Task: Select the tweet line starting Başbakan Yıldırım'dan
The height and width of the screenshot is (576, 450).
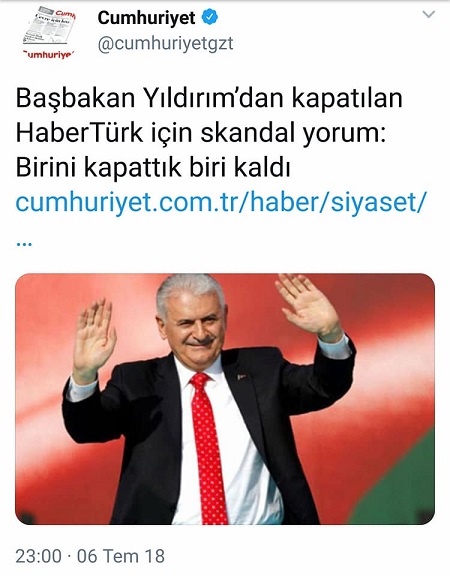Action: [x=209, y=98]
